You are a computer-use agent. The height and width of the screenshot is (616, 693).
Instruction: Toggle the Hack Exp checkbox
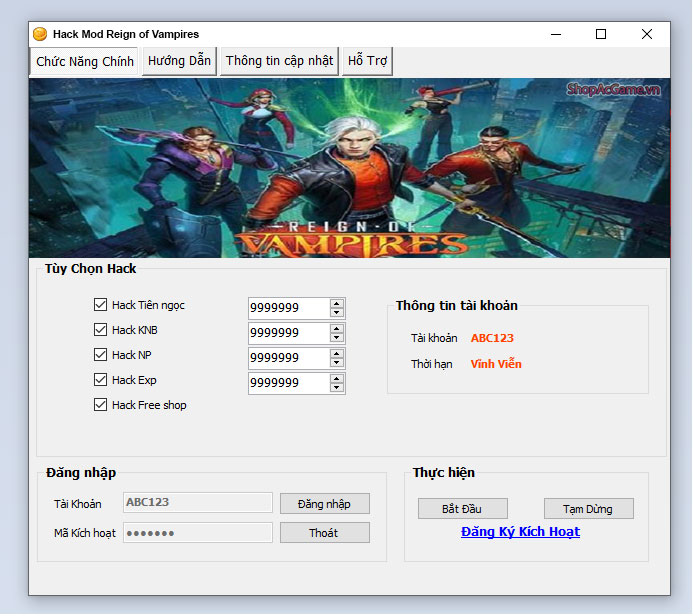pos(100,380)
